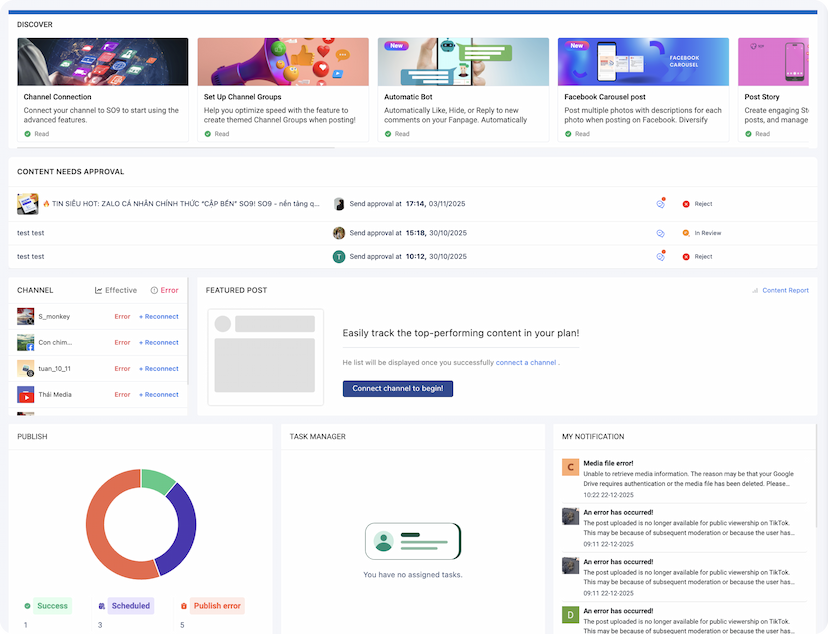Open comment icon on 10:12 test test row
The height and width of the screenshot is (634, 828).
[661, 257]
